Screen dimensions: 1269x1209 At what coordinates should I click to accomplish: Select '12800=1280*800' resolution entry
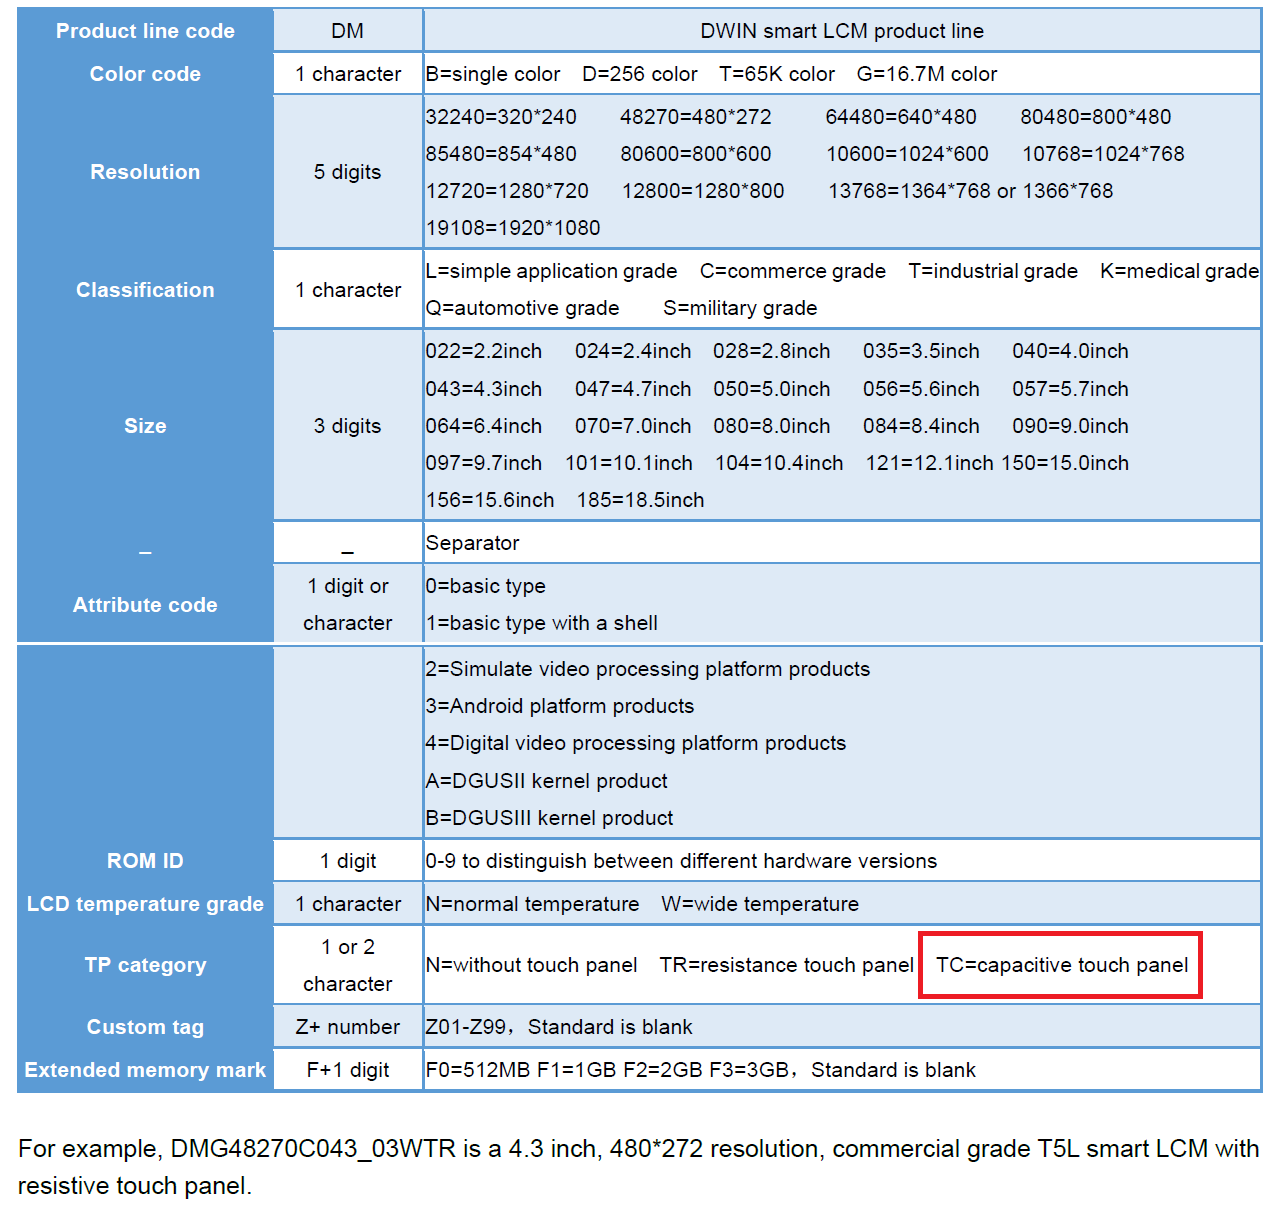[703, 191]
